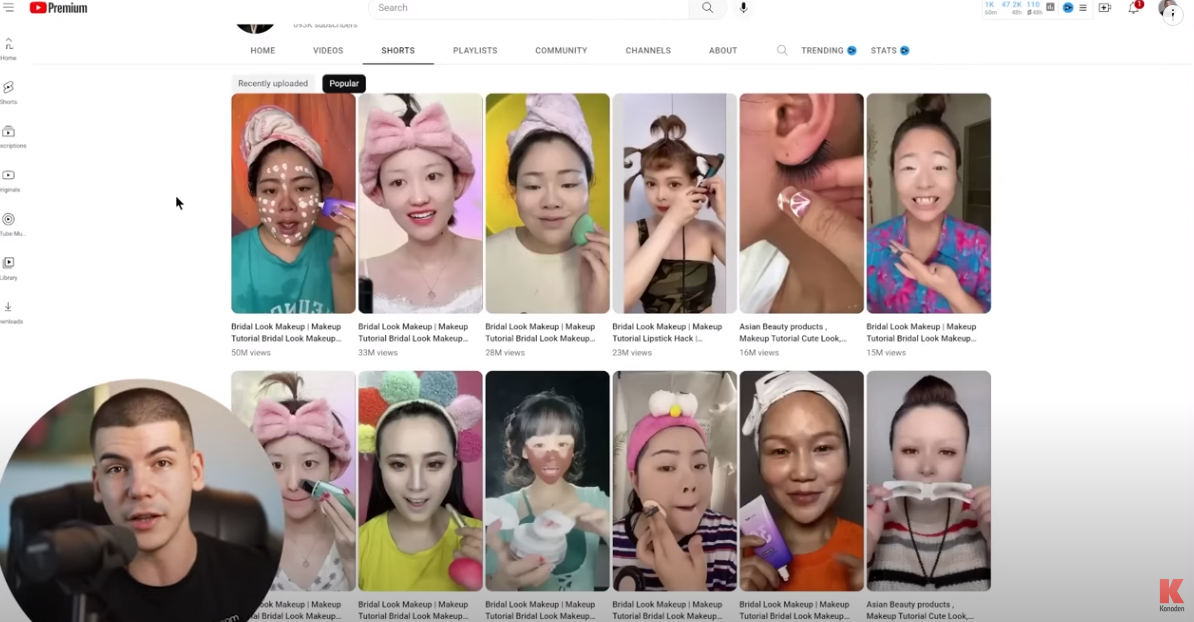Open Shorts in the left sidebar
Image resolution: width=1194 pixels, height=622 pixels.
point(8,92)
